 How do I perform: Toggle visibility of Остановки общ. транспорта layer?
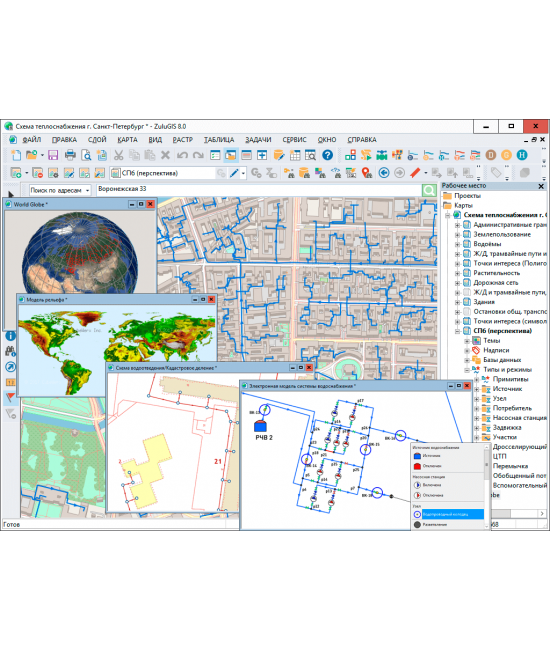(x=467, y=311)
